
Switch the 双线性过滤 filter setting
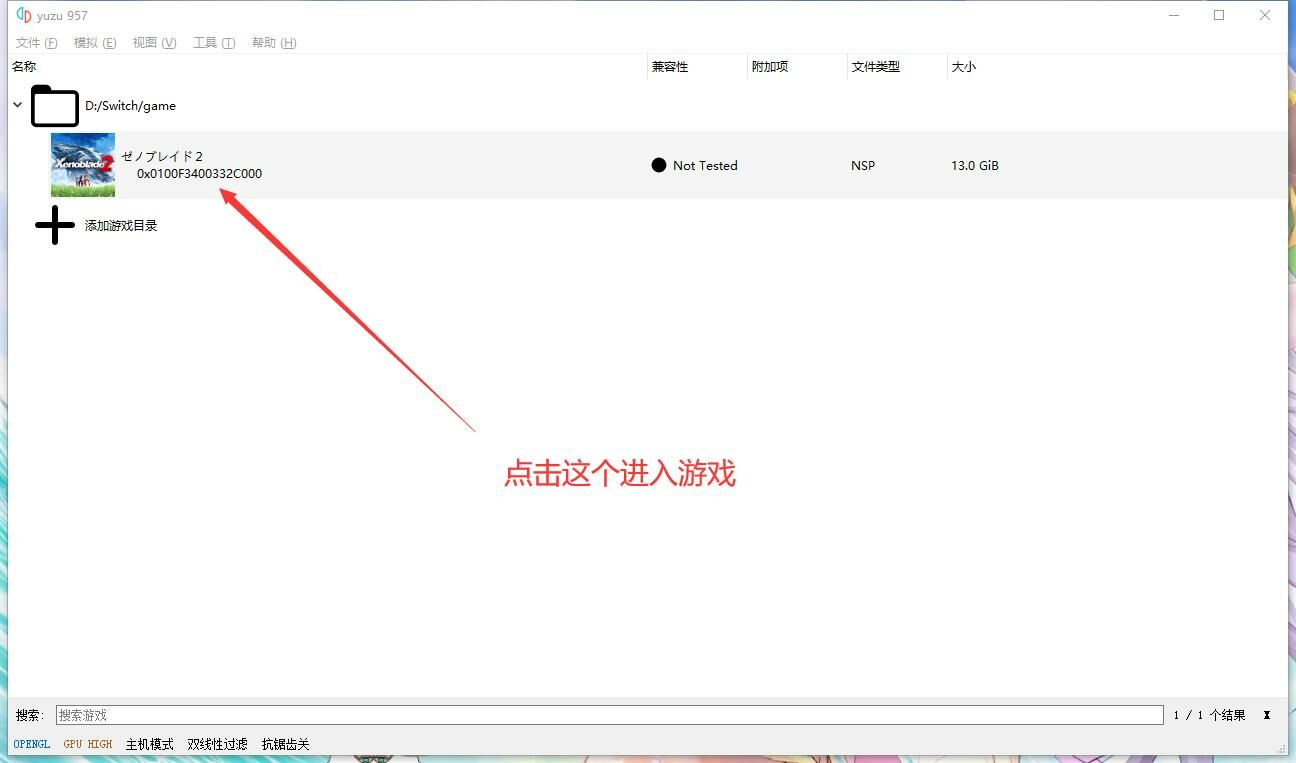(217, 744)
